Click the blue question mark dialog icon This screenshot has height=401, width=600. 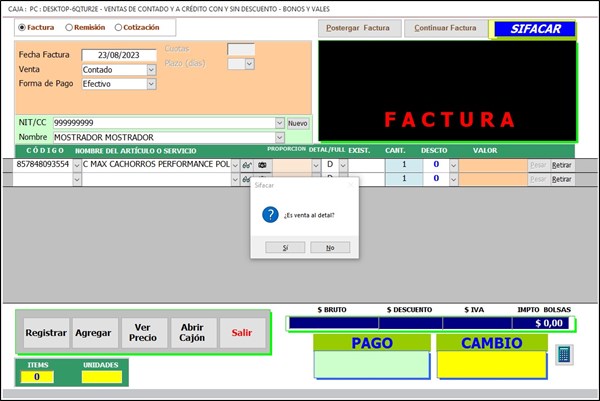[x=268, y=215]
